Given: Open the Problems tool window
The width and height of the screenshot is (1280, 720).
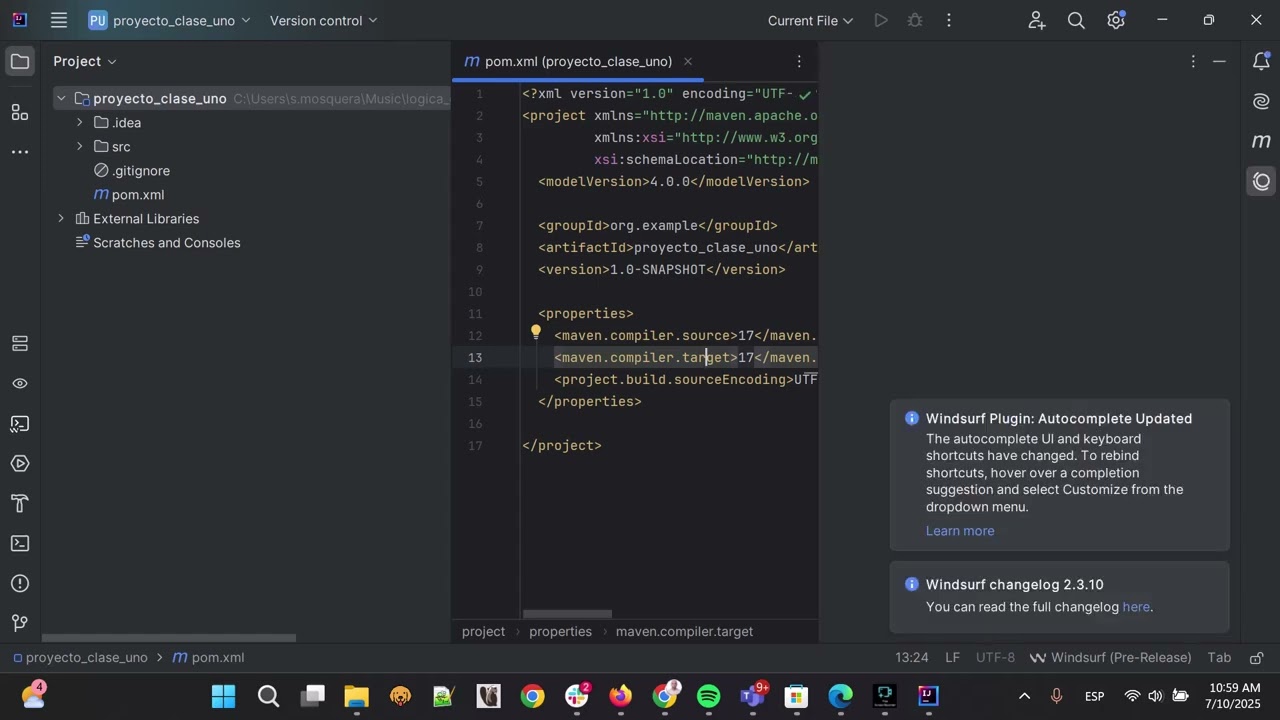Looking at the screenshot, I should (x=20, y=583).
